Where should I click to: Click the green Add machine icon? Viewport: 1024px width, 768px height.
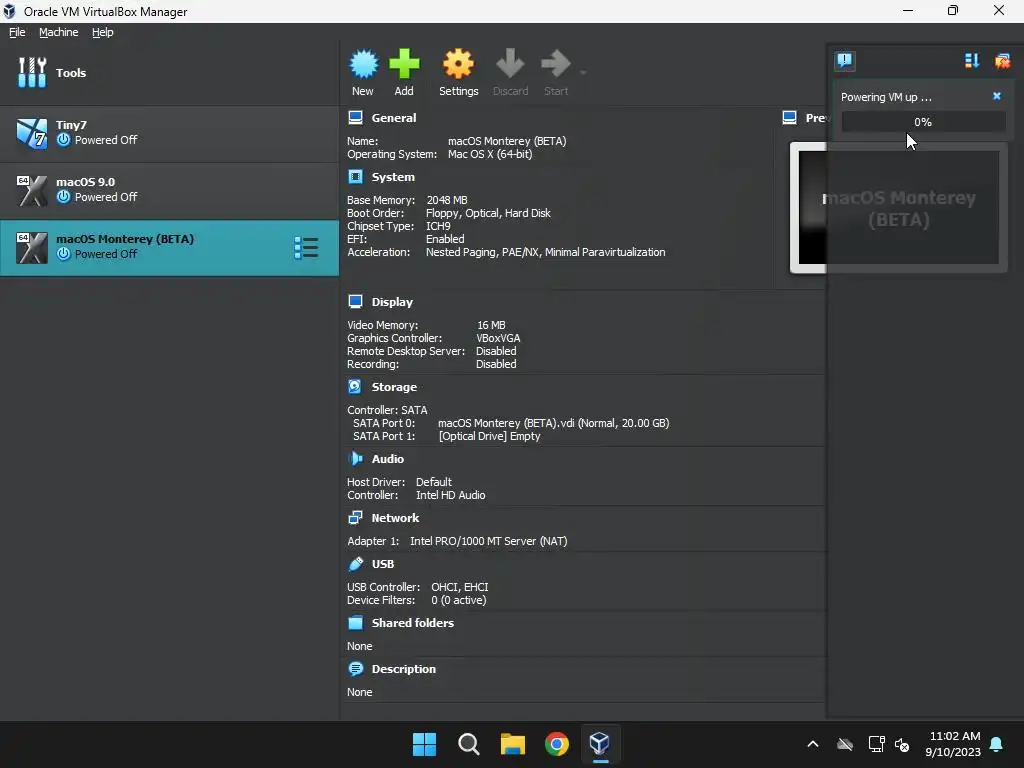coord(404,64)
